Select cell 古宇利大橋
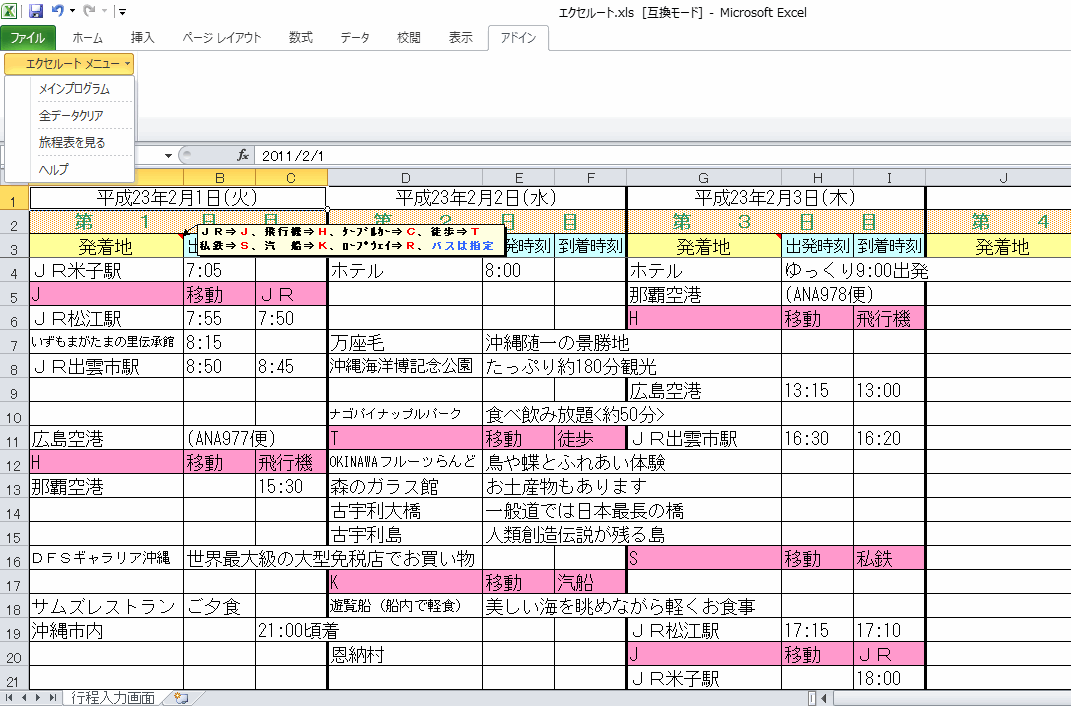Image resolution: width=1071 pixels, height=706 pixels. click(405, 510)
